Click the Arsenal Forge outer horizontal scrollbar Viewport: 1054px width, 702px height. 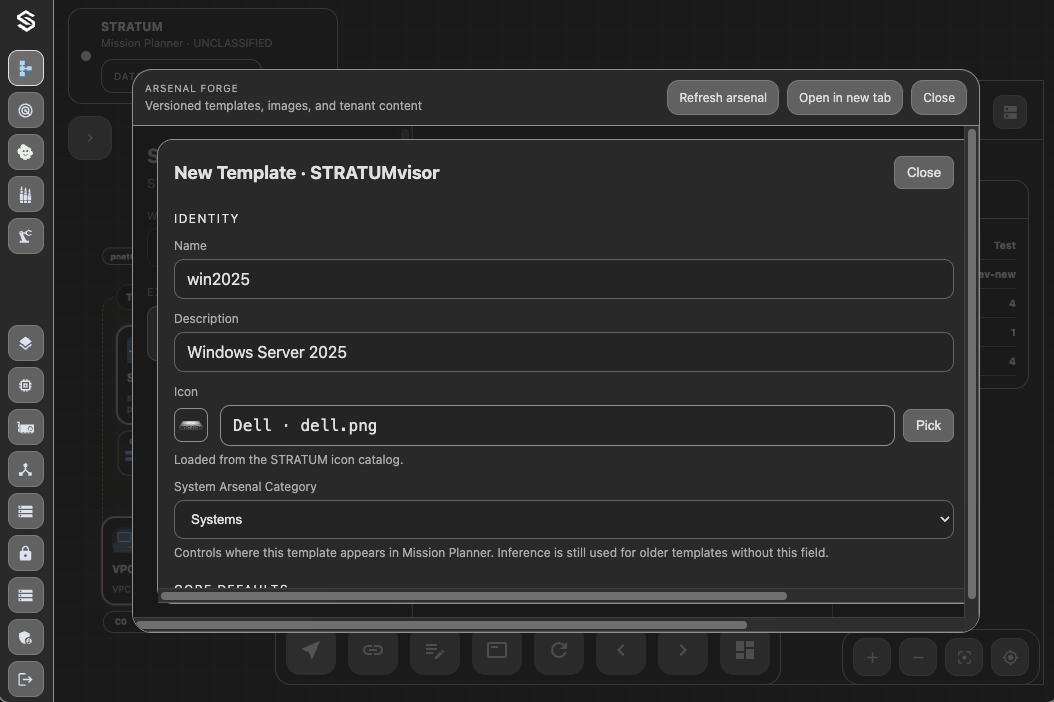441,625
